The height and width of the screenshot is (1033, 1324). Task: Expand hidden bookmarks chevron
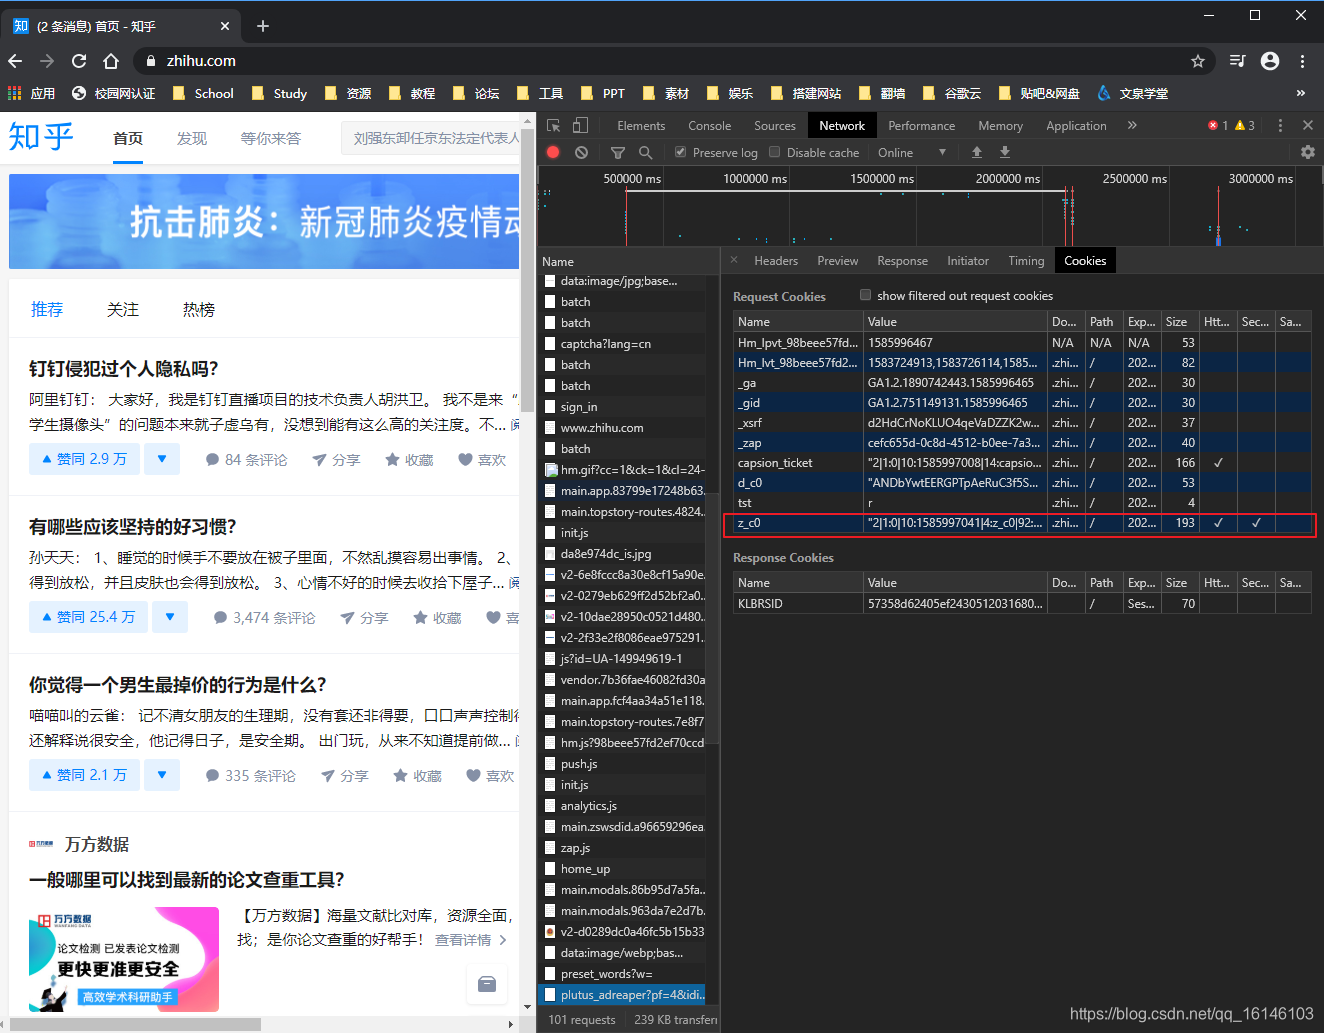tap(1301, 93)
